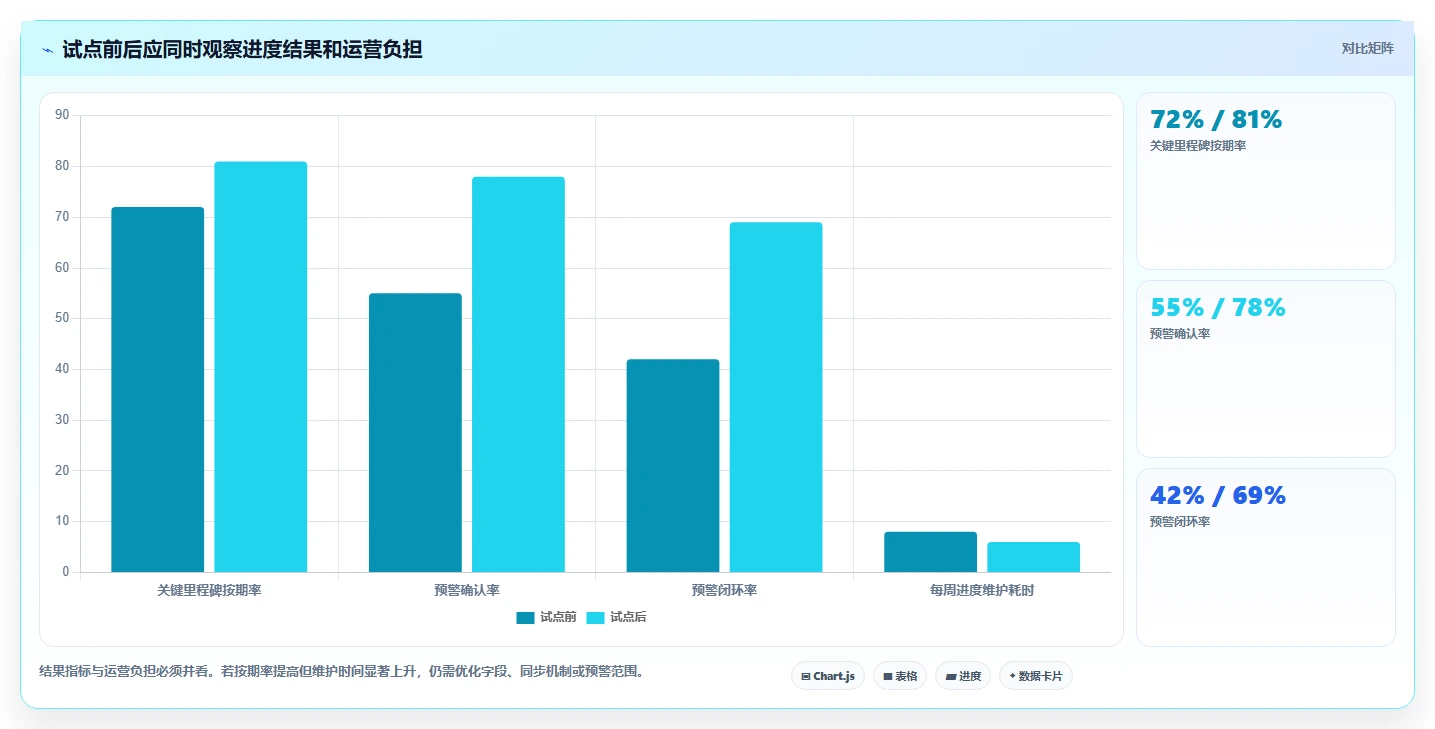This screenshot has width=1435, height=729.
Task: Click the 试点后 bar for 关键里程碑按期率
Action: (261, 367)
